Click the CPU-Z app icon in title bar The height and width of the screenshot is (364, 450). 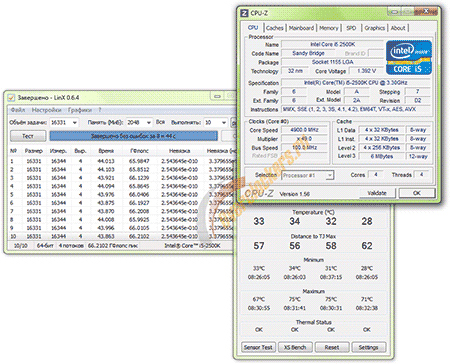244,13
